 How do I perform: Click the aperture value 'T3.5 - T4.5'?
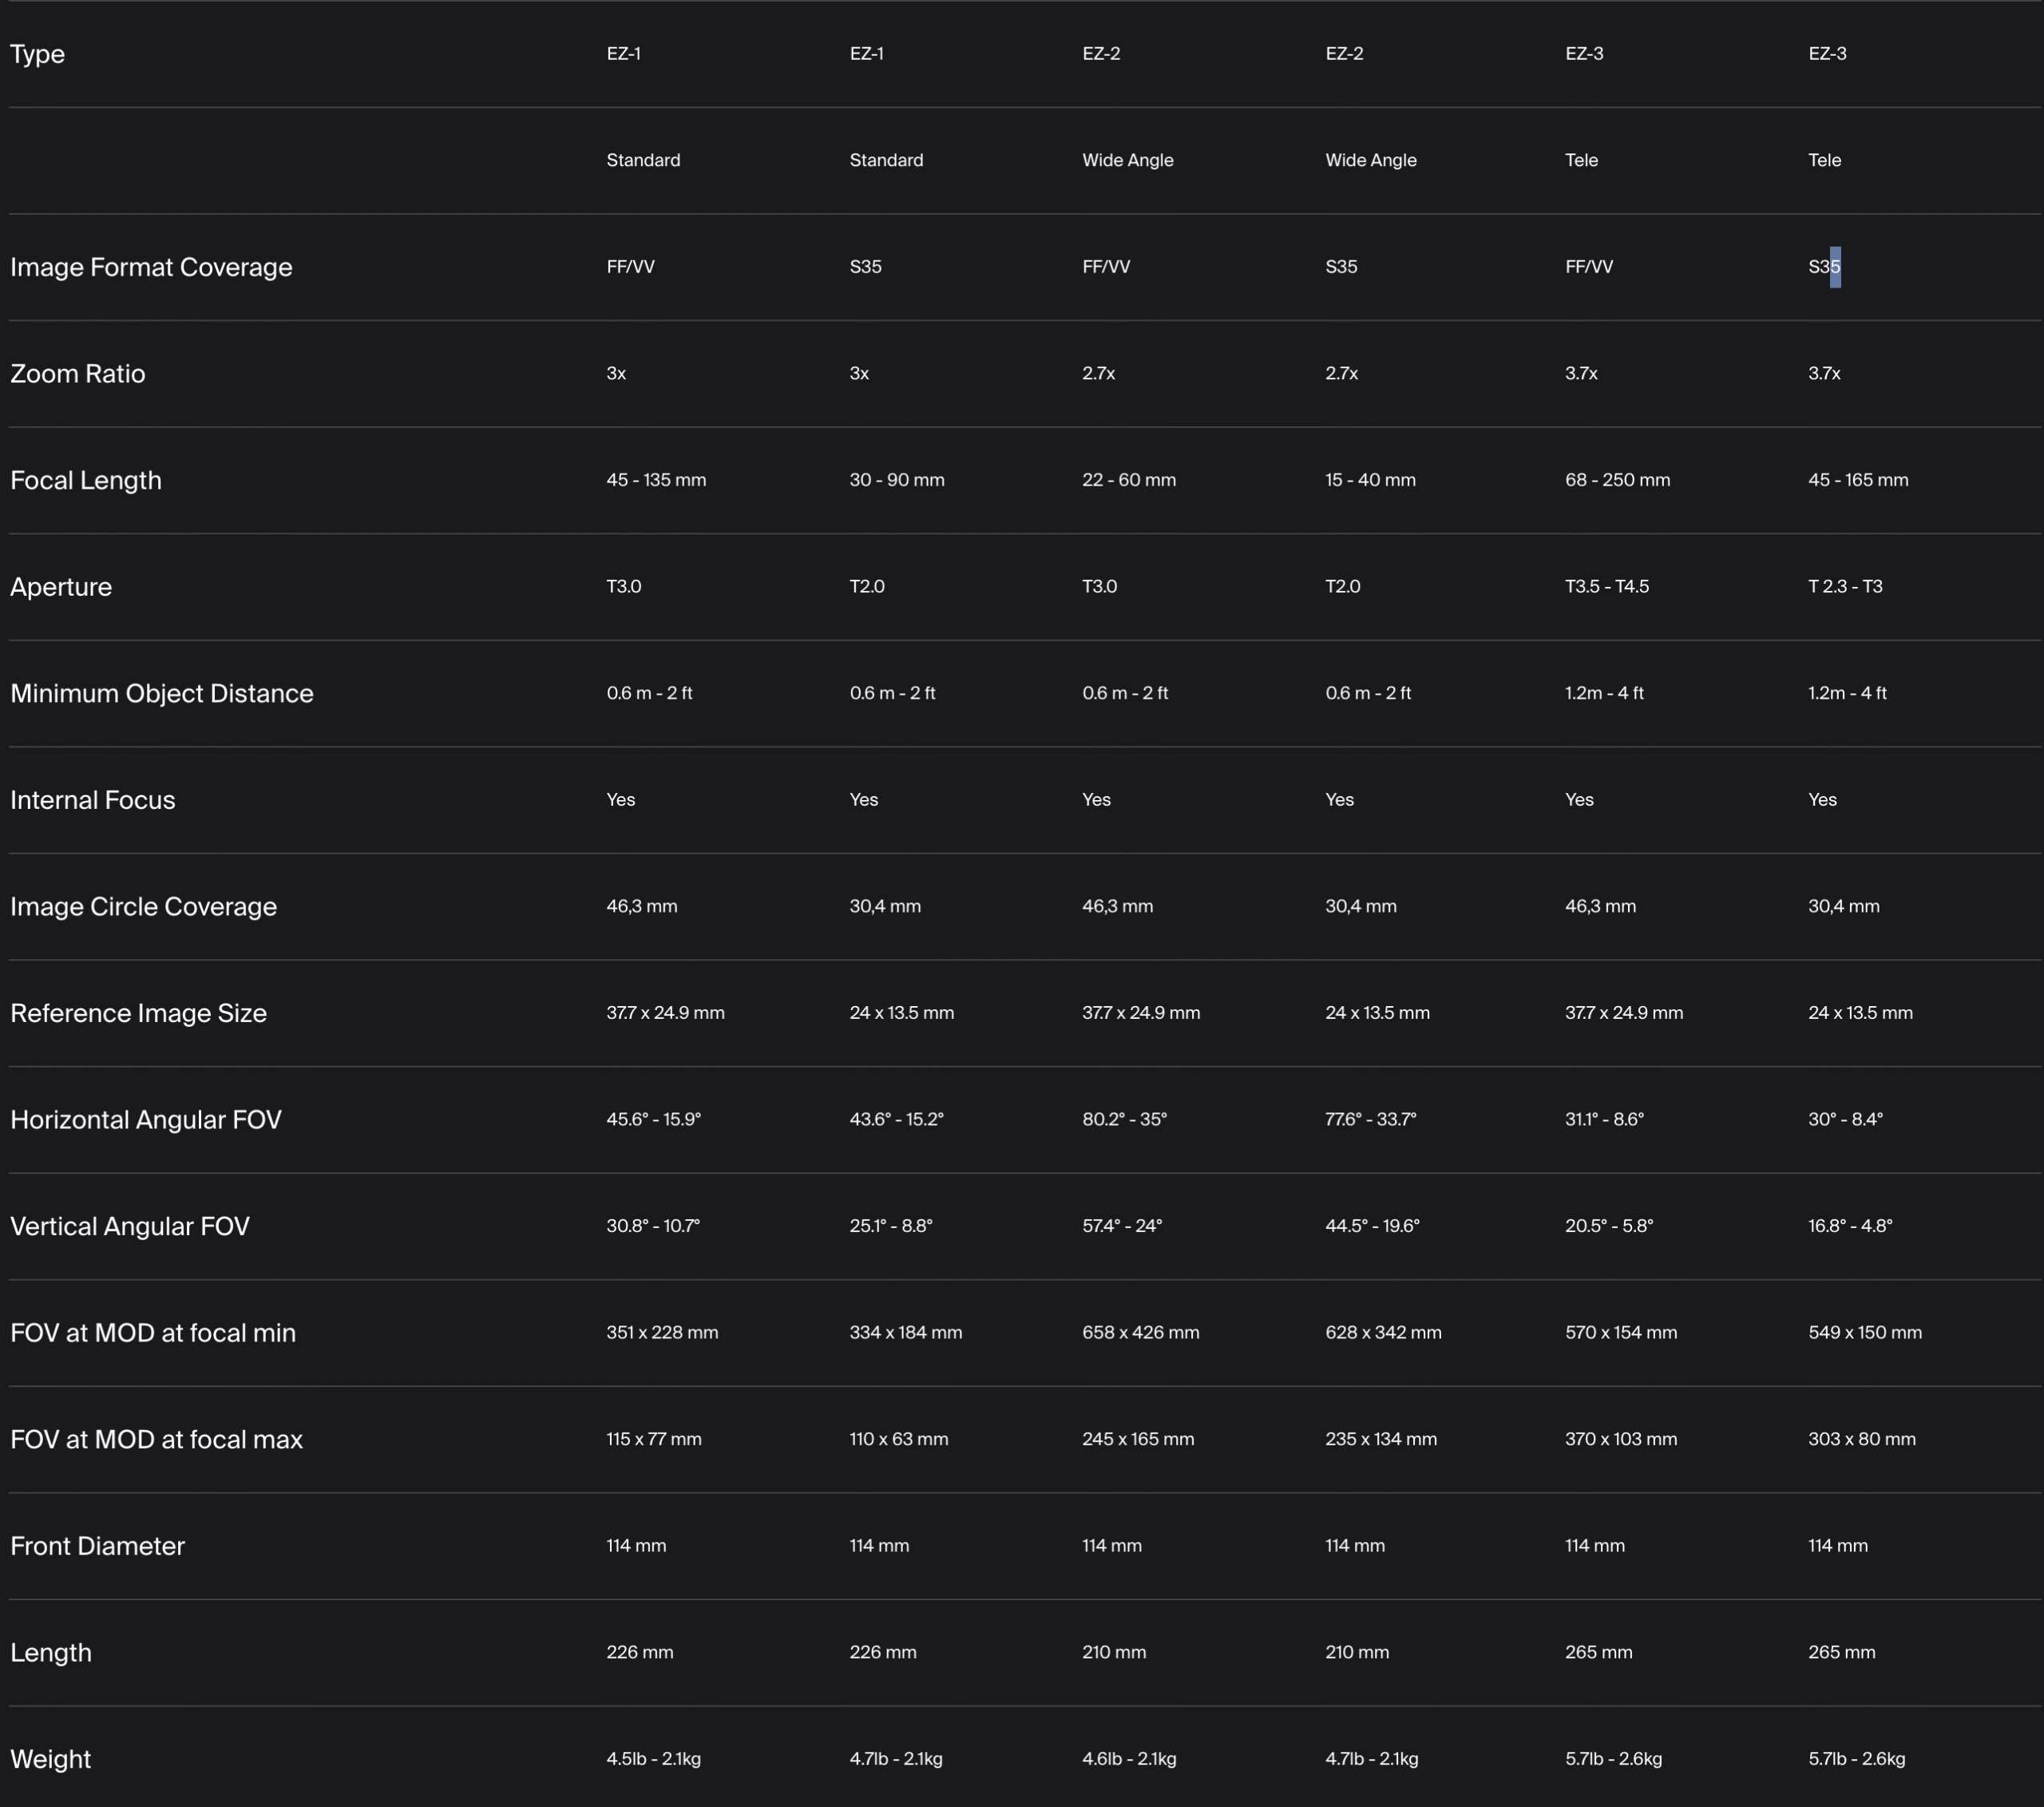pyautogui.click(x=1607, y=587)
